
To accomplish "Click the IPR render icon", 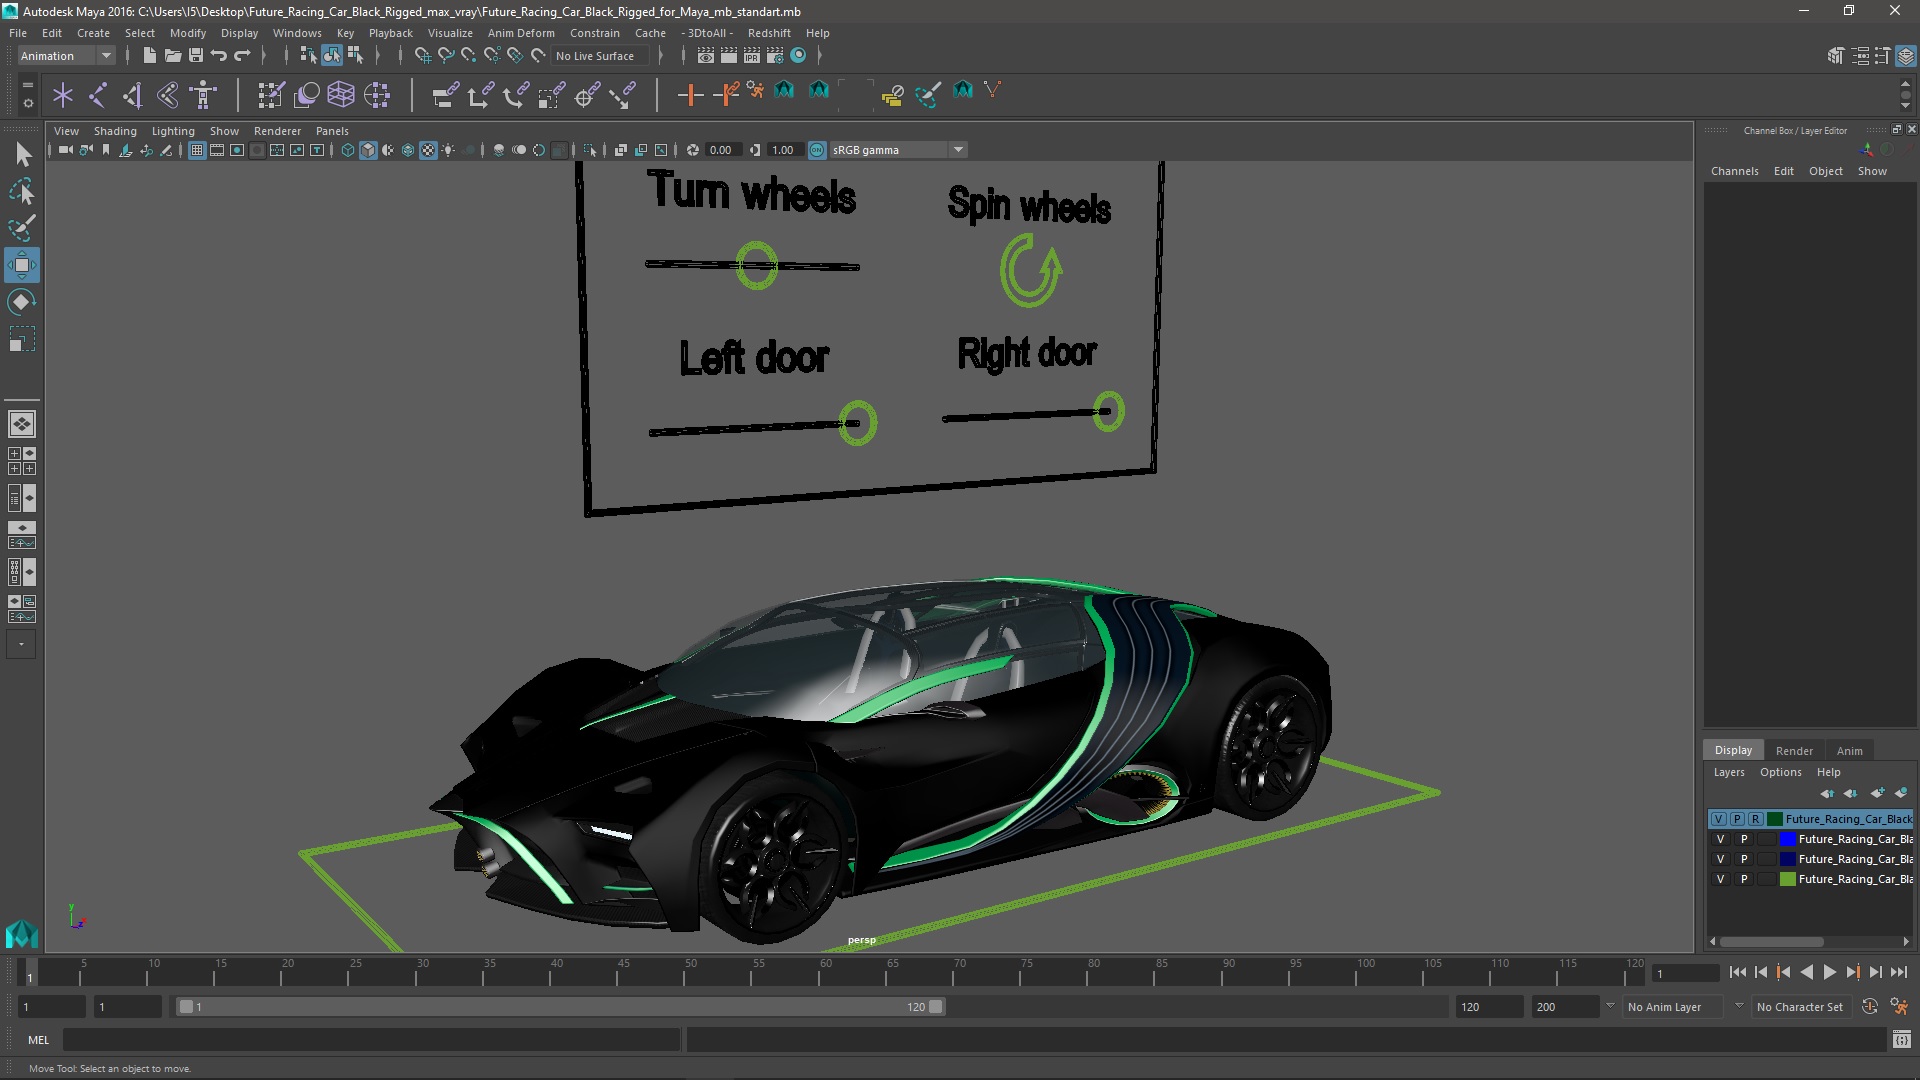I will tap(752, 56).
